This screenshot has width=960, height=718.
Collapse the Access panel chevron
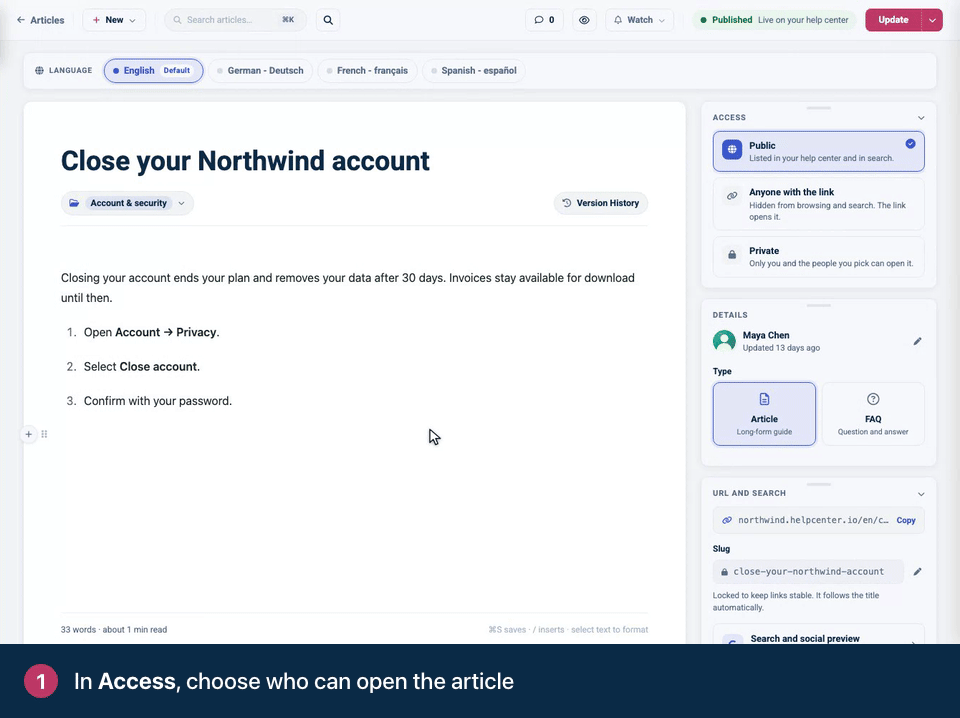click(921, 118)
